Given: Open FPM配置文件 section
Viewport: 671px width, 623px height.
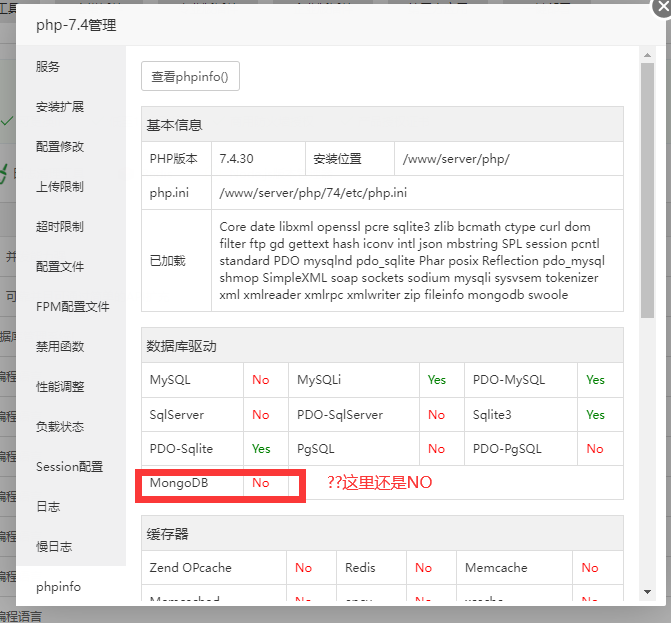Looking at the screenshot, I should point(72,306).
